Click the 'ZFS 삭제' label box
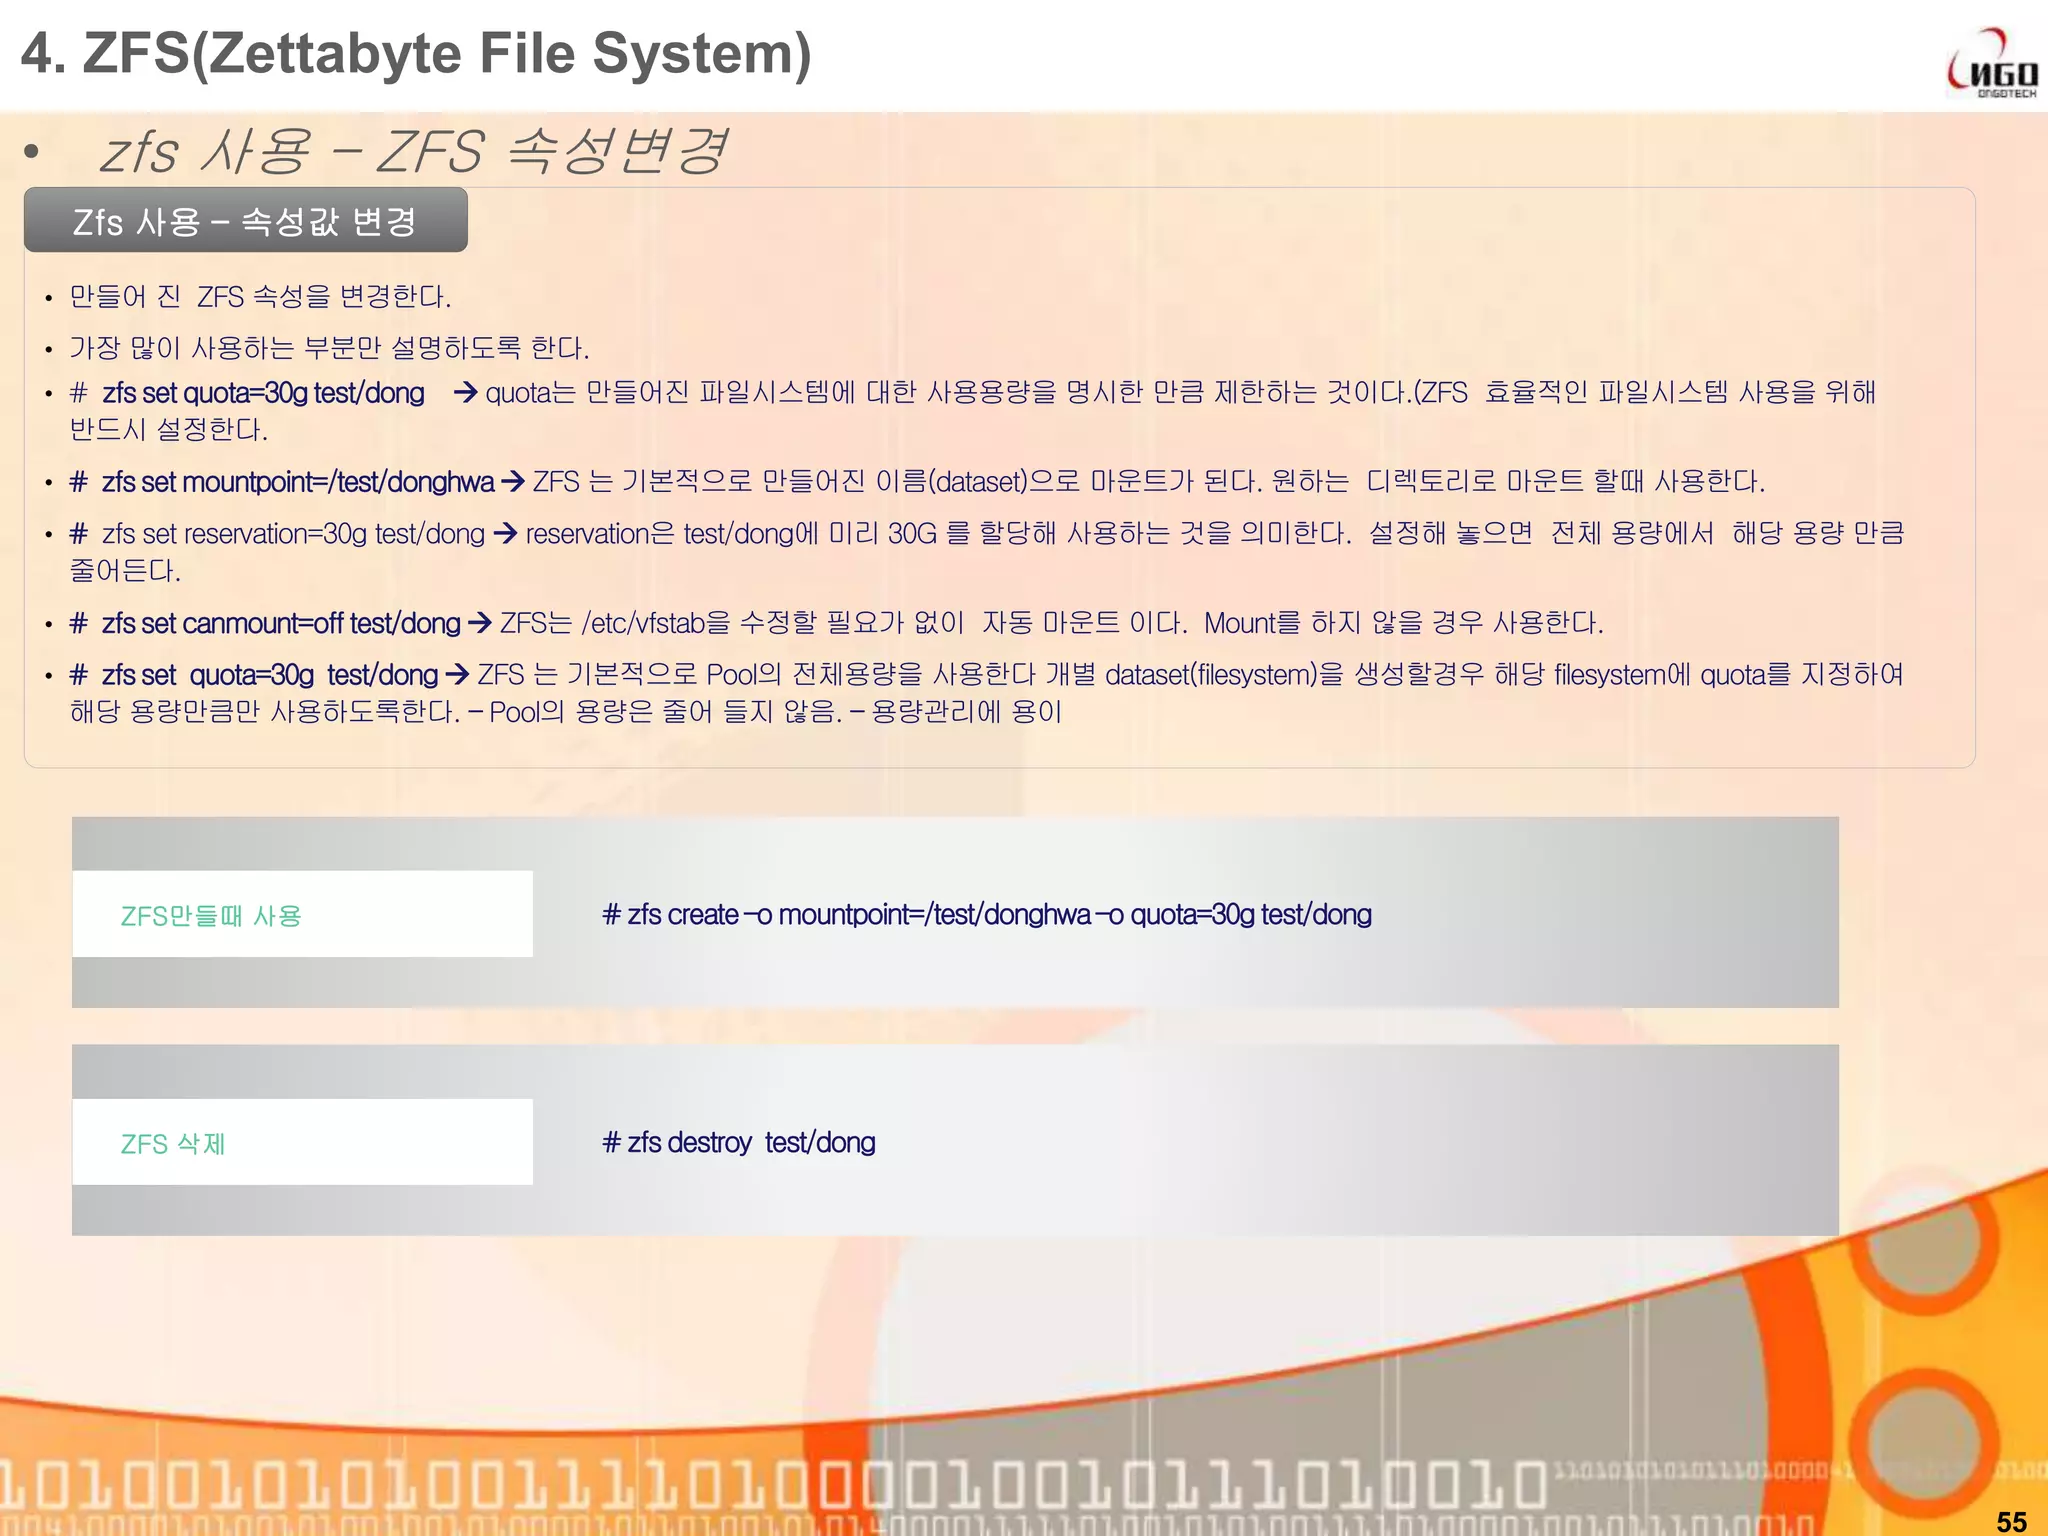Screen dimensions: 2048x1536 tap(302, 1142)
